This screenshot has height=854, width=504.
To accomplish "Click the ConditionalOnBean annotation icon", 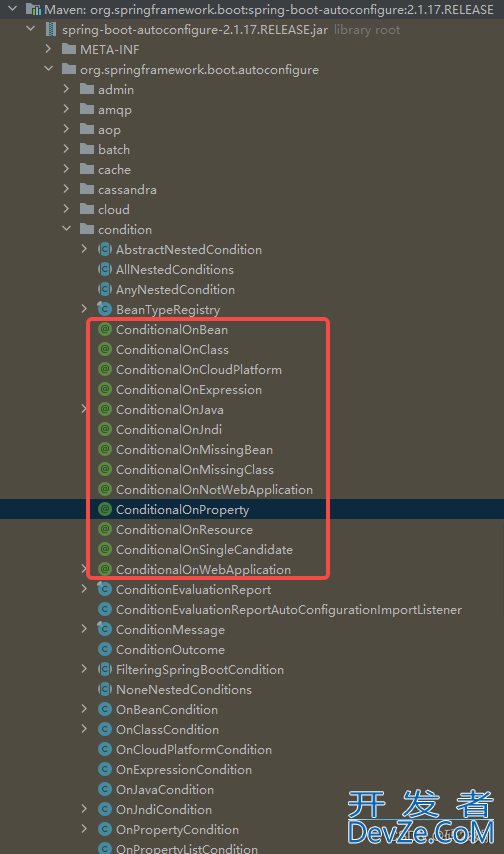I will pos(105,330).
